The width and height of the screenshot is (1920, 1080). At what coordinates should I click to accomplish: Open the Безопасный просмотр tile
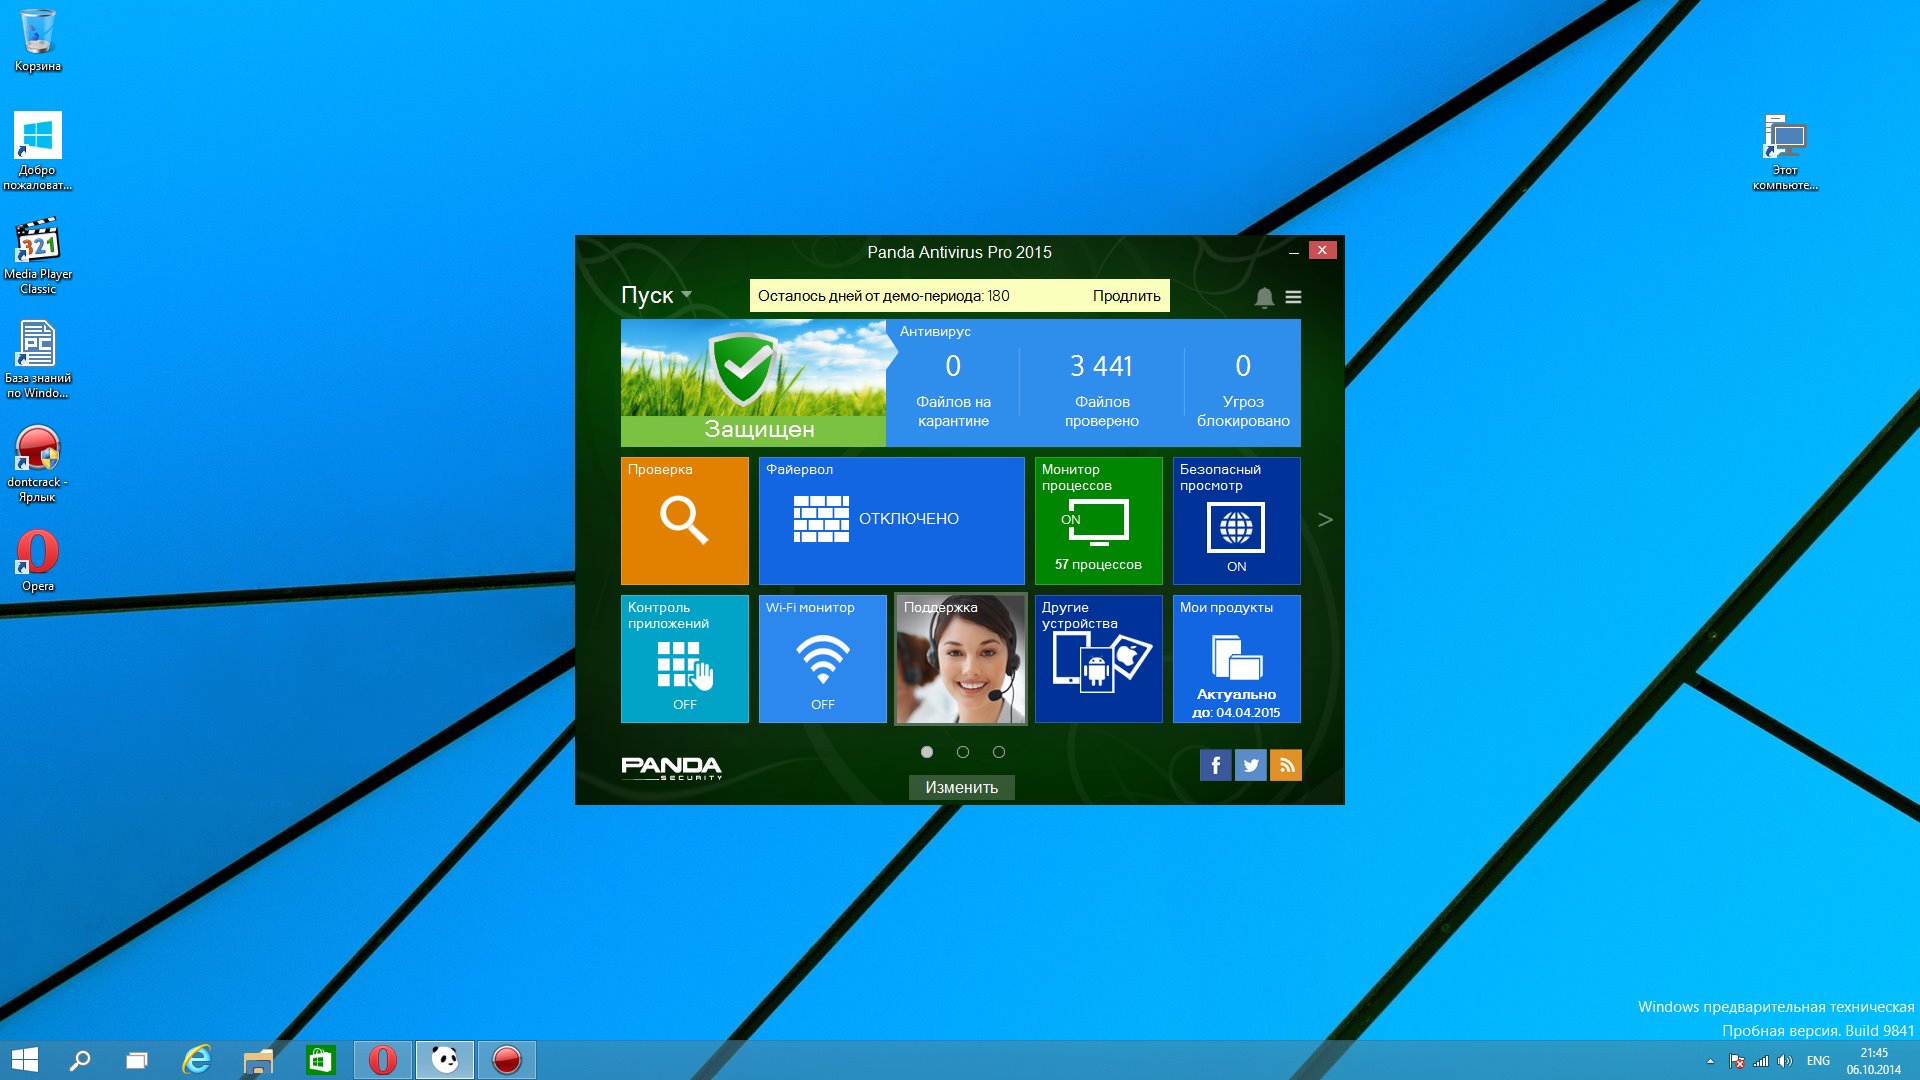coord(1236,521)
